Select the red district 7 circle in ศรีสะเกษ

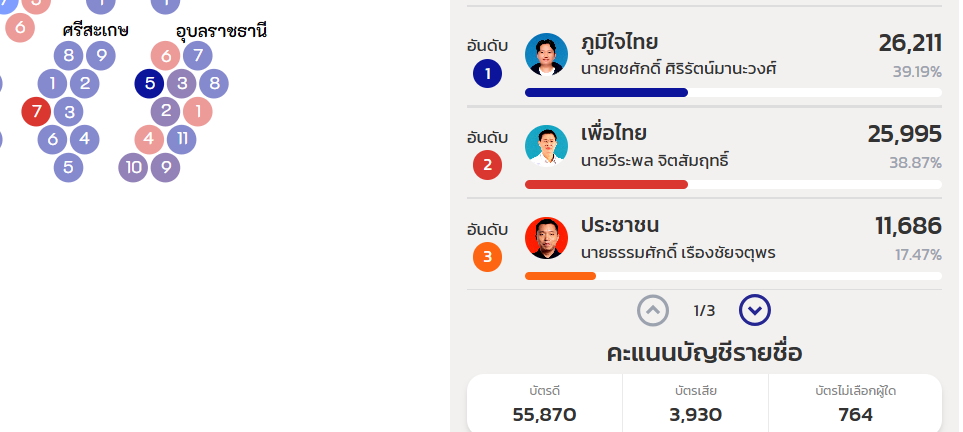[x=36, y=111]
